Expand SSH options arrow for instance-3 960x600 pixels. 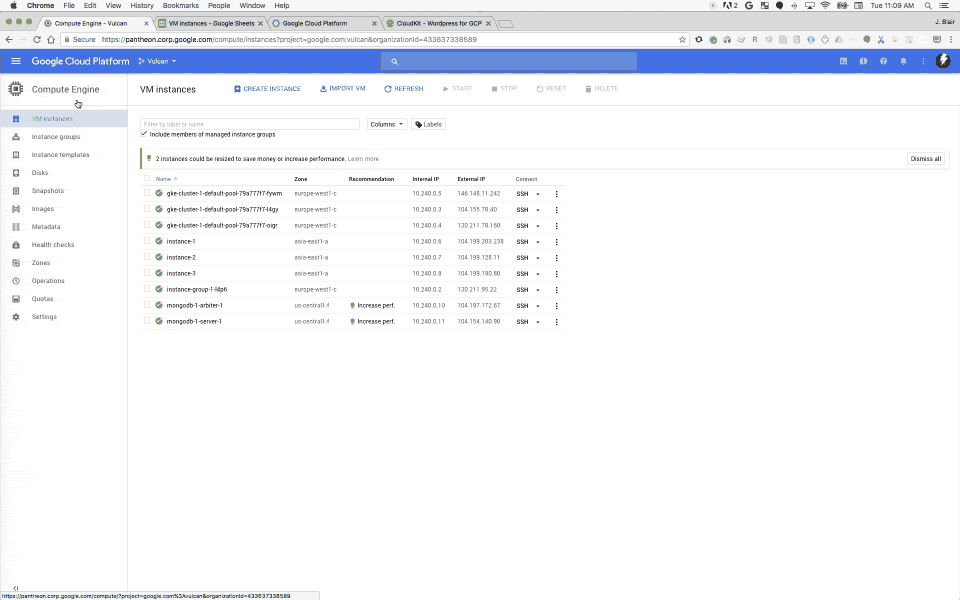click(538, 274)
